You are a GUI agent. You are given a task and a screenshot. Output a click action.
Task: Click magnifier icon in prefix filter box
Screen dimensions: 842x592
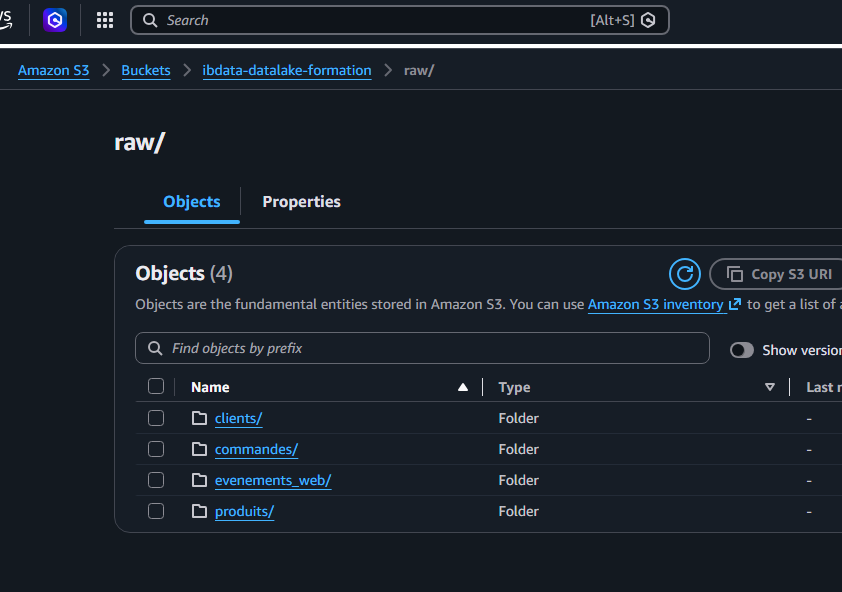coord(155,348)
